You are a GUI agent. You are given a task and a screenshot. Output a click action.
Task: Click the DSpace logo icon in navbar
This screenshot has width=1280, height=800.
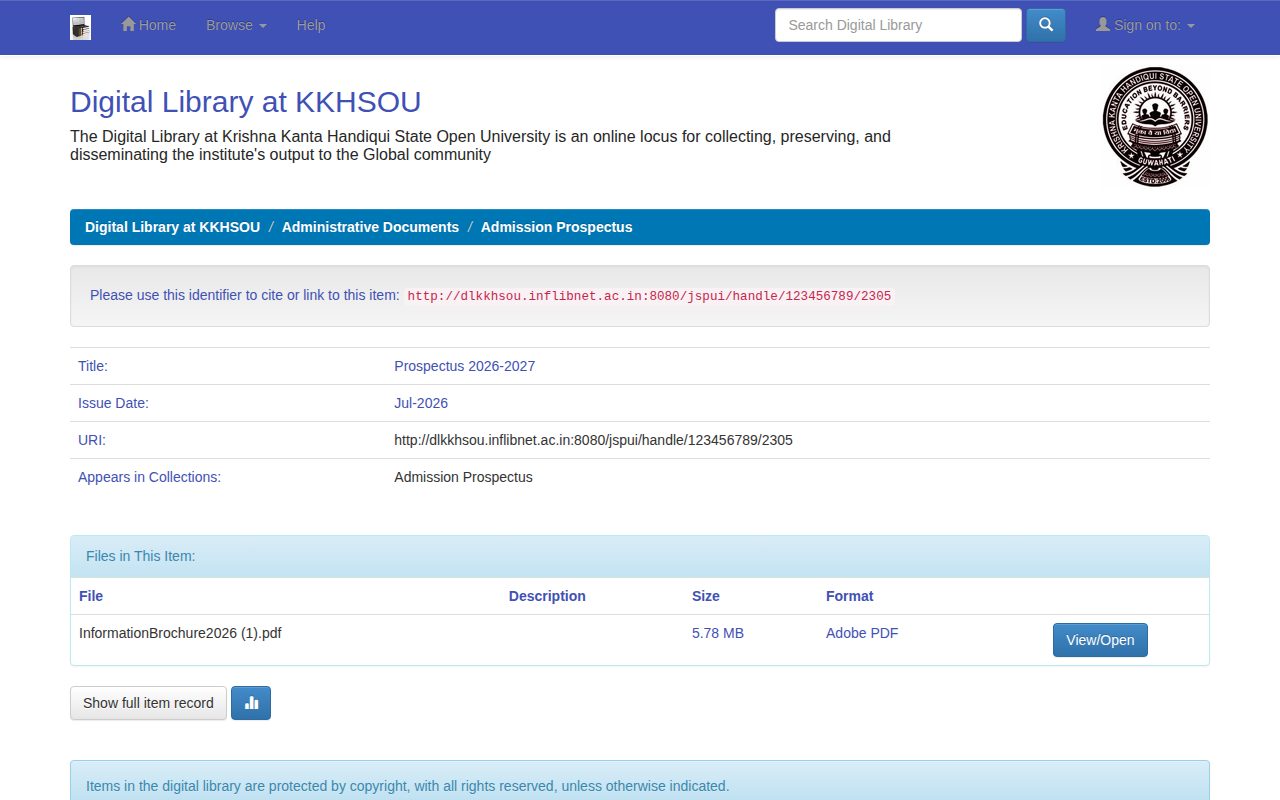[81, 27]
